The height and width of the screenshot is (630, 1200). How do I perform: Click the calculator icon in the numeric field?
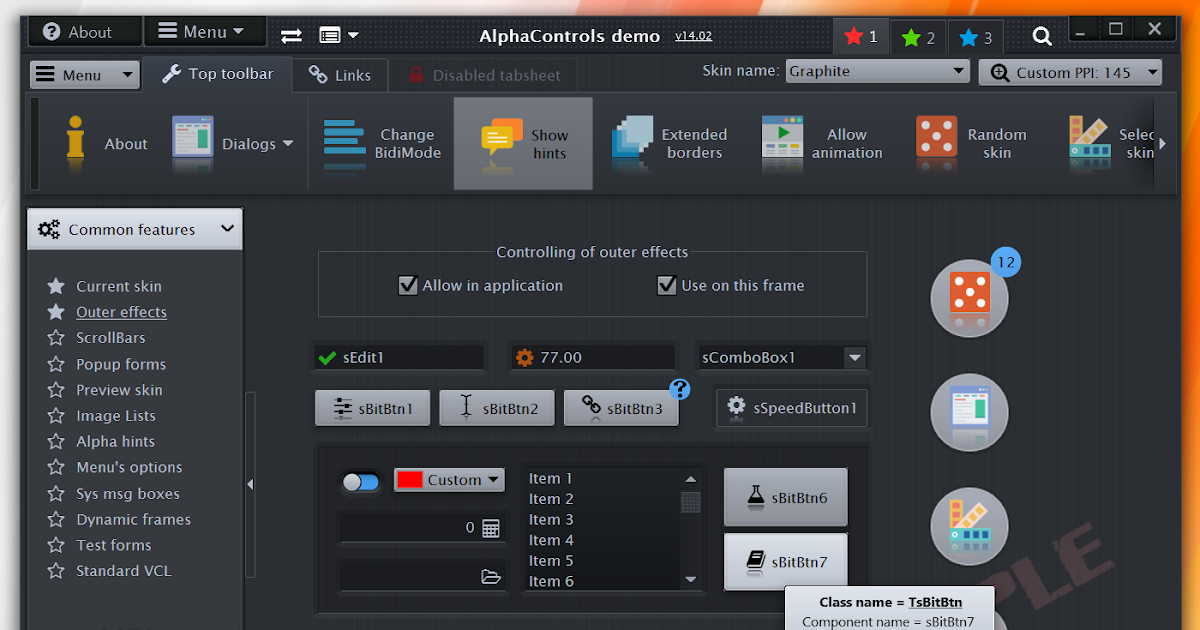tap(490, 528)
